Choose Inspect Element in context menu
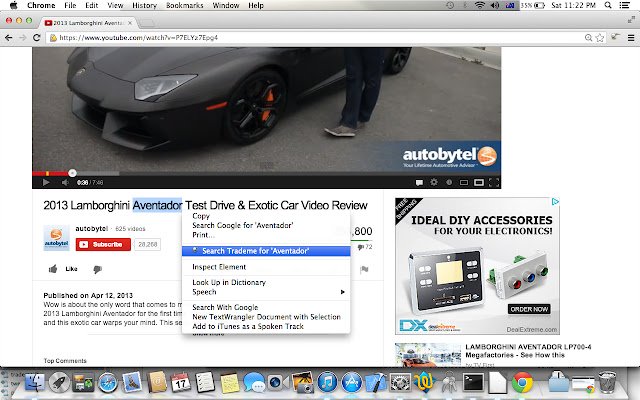Image resolution: width=640 pixels, height=400 pixels. (219, 267)
